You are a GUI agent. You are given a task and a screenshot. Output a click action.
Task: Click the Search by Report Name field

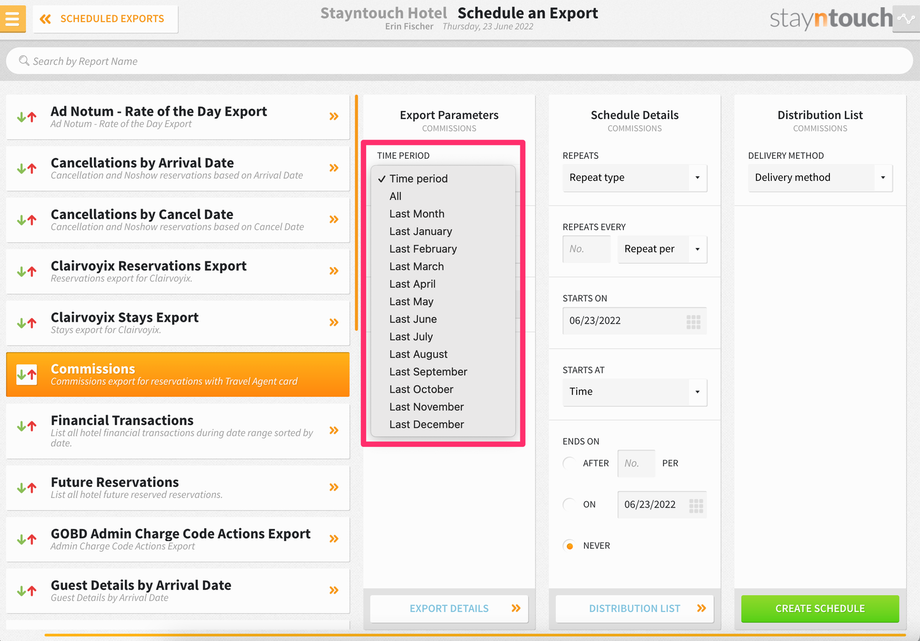click(459, 61)
